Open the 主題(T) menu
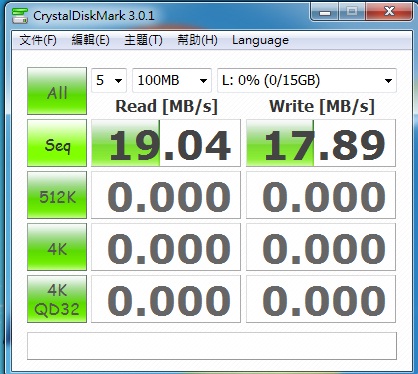Viewport: 418px width, 374px height. point(143,40)
